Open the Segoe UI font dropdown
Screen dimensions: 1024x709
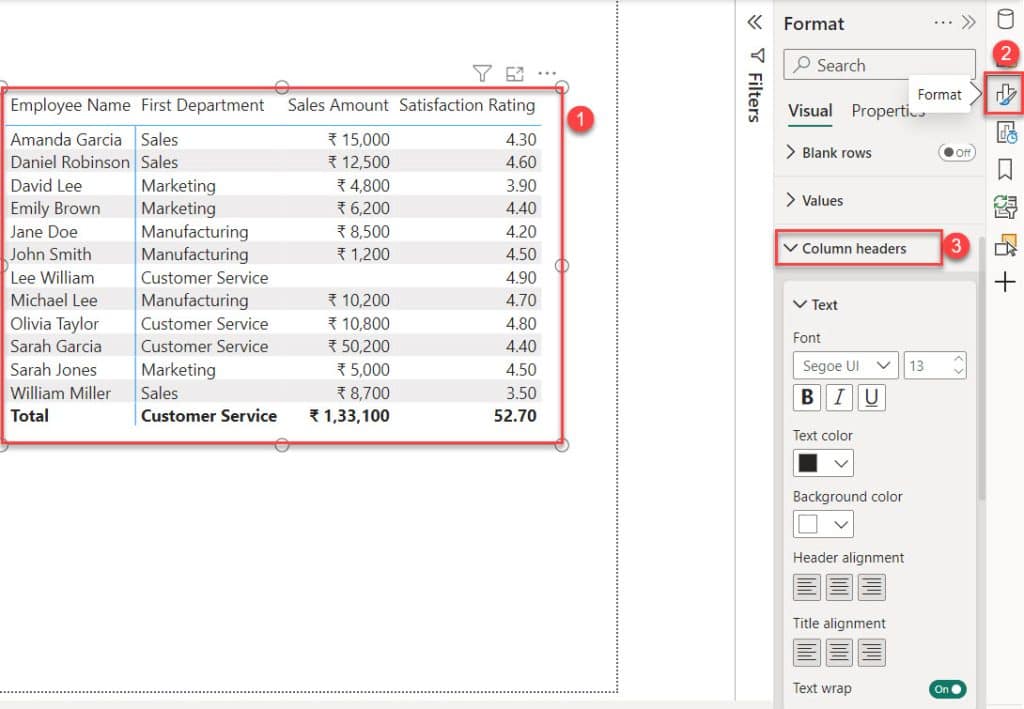[x=846, y=366]
